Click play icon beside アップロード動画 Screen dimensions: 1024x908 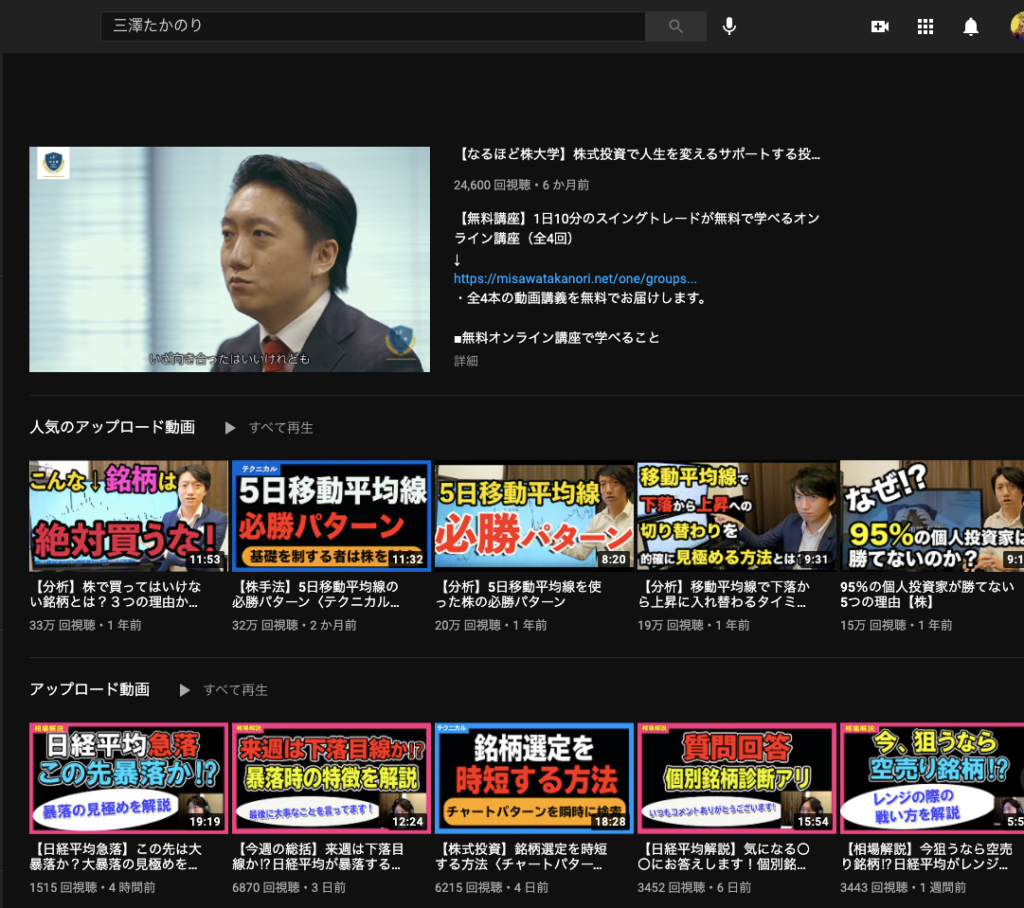[x=184, y=690]
